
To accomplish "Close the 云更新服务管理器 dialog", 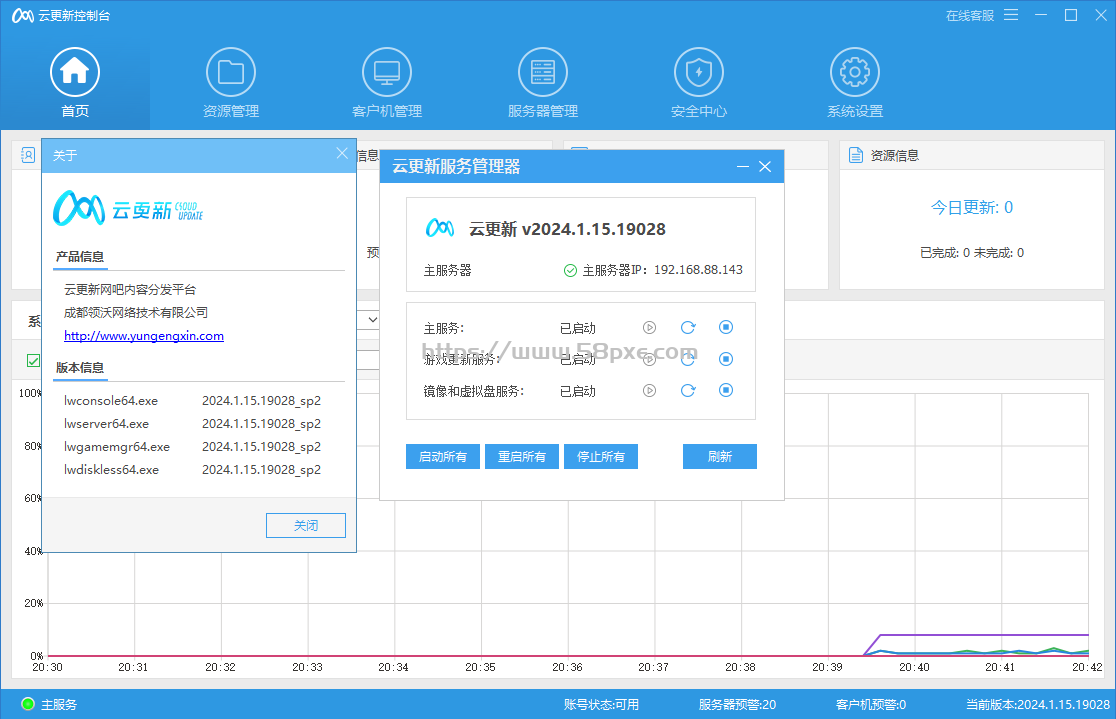I will (x=765, y=167).
